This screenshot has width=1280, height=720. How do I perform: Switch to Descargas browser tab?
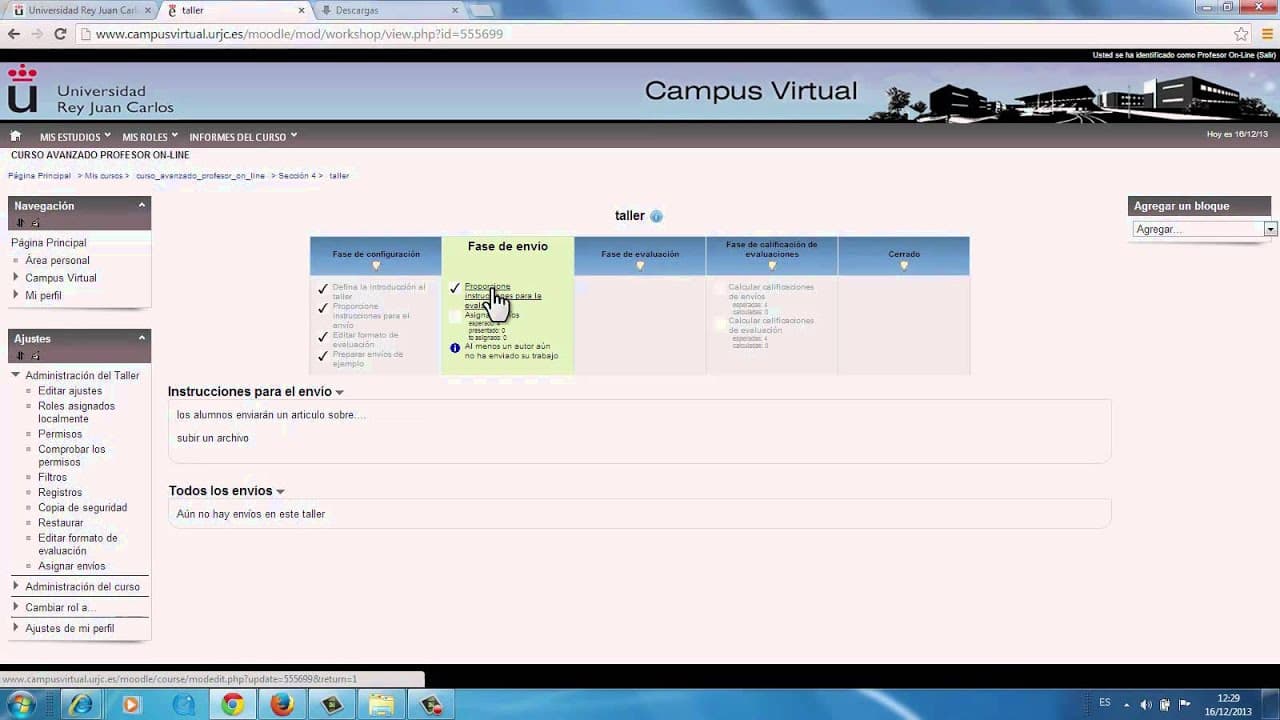coord(390,10)
